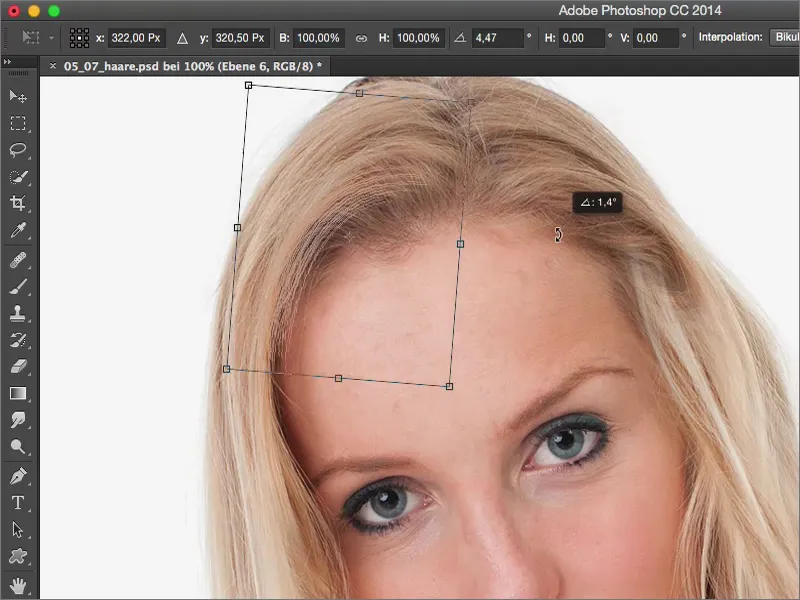Select the Eyedropper tool

pyautogui.click(x=18, y=230)
